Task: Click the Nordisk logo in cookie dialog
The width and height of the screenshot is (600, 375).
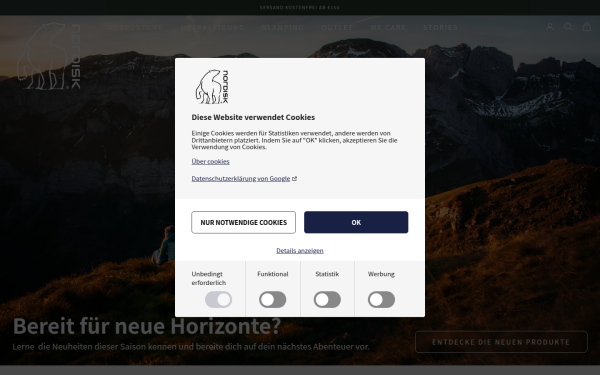Action: (212, 87)
